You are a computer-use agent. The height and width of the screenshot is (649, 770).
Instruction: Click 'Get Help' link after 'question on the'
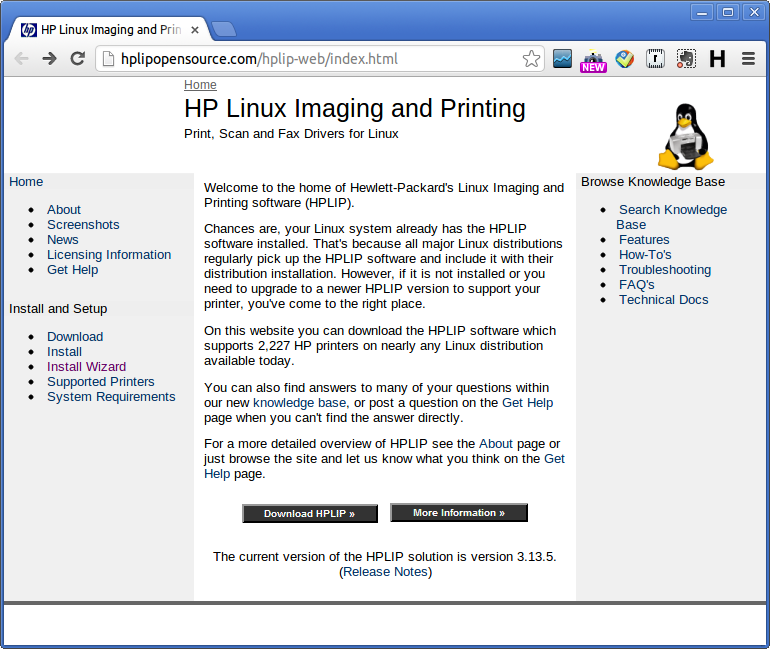click(527, 403)
